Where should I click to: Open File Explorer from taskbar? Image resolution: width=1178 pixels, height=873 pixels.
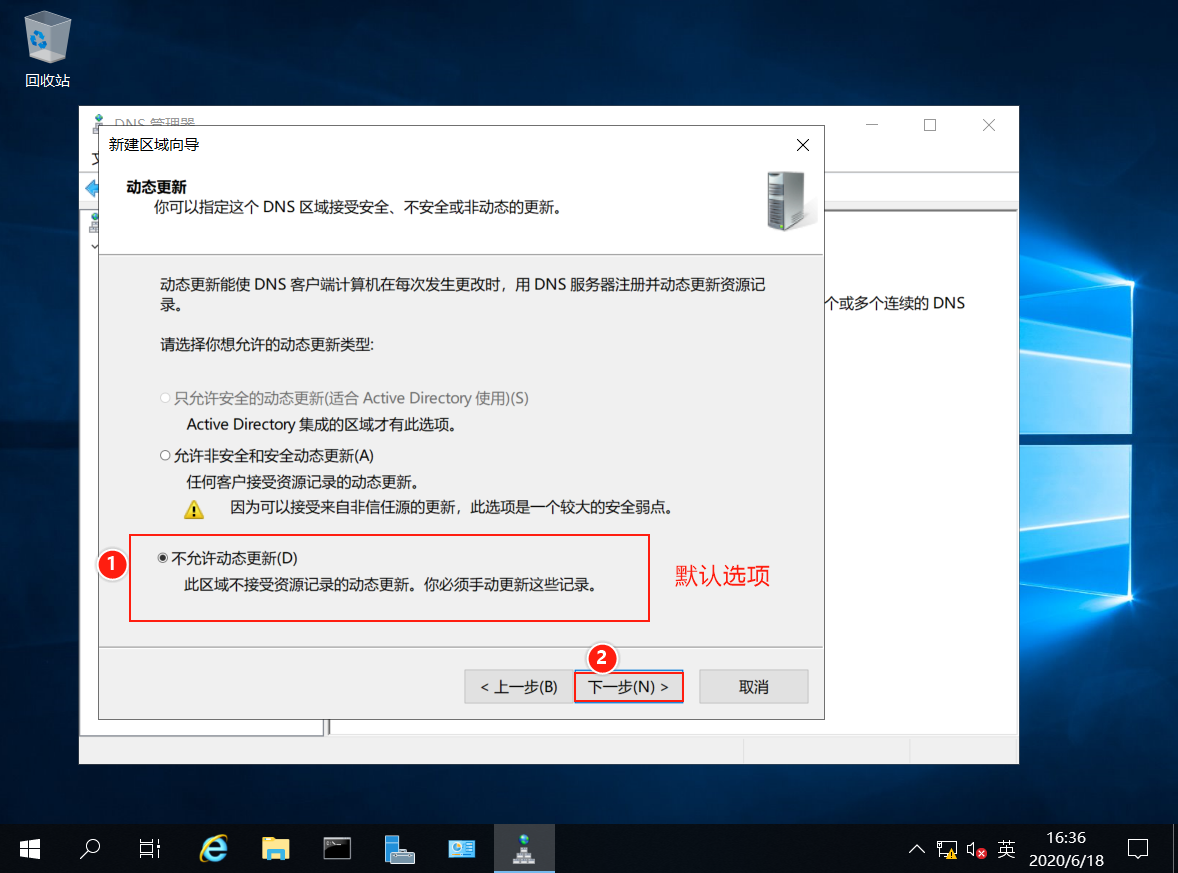pos(275,849)
